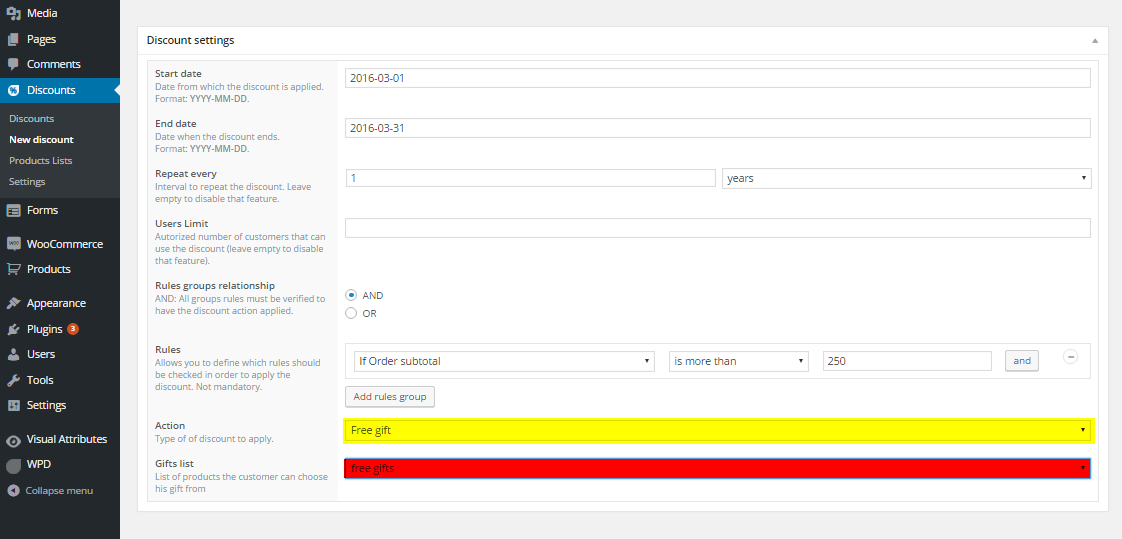Open the Discounts submenu item

point(31,119)
